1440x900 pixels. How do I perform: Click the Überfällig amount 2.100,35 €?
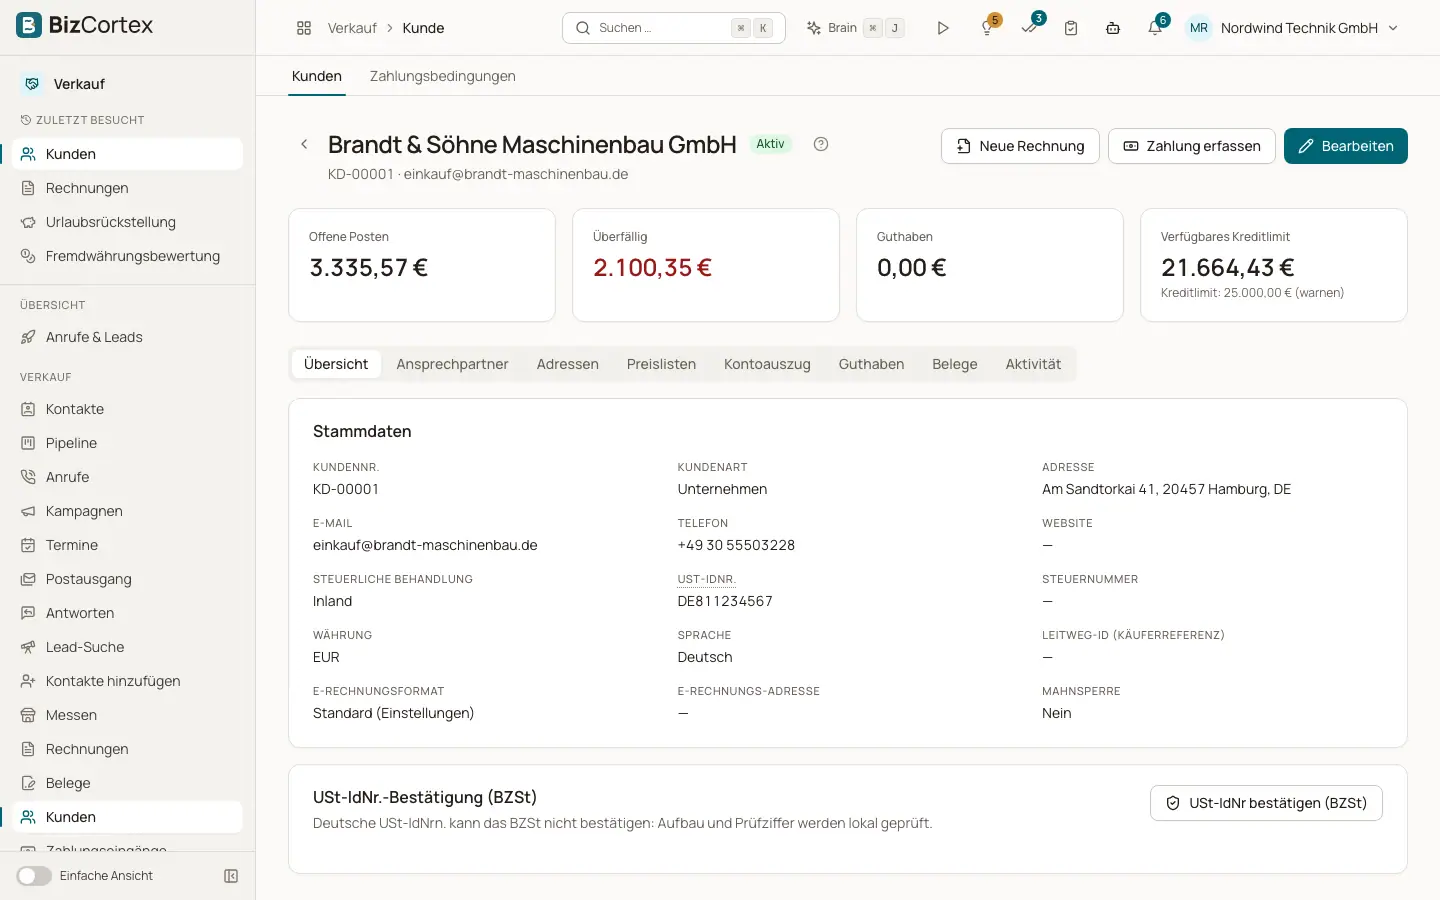click(x=652, y=268)
